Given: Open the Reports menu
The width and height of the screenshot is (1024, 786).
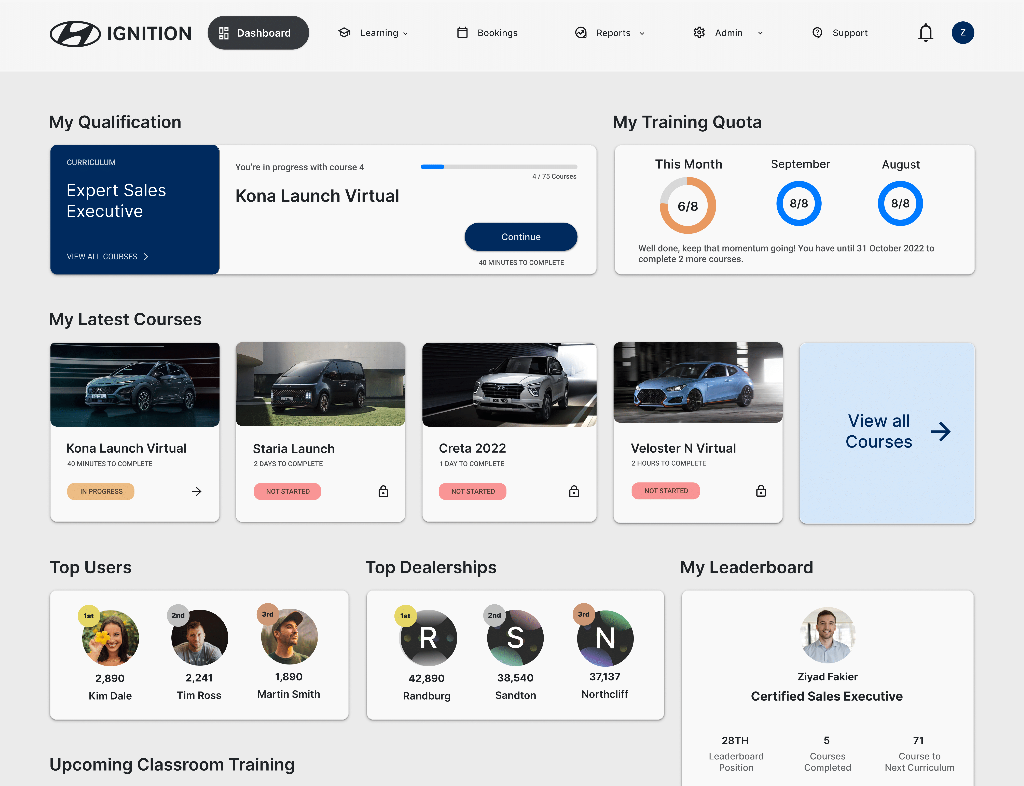Looking at the screenshot, I should pyautogui.click(x=609, y=33).
